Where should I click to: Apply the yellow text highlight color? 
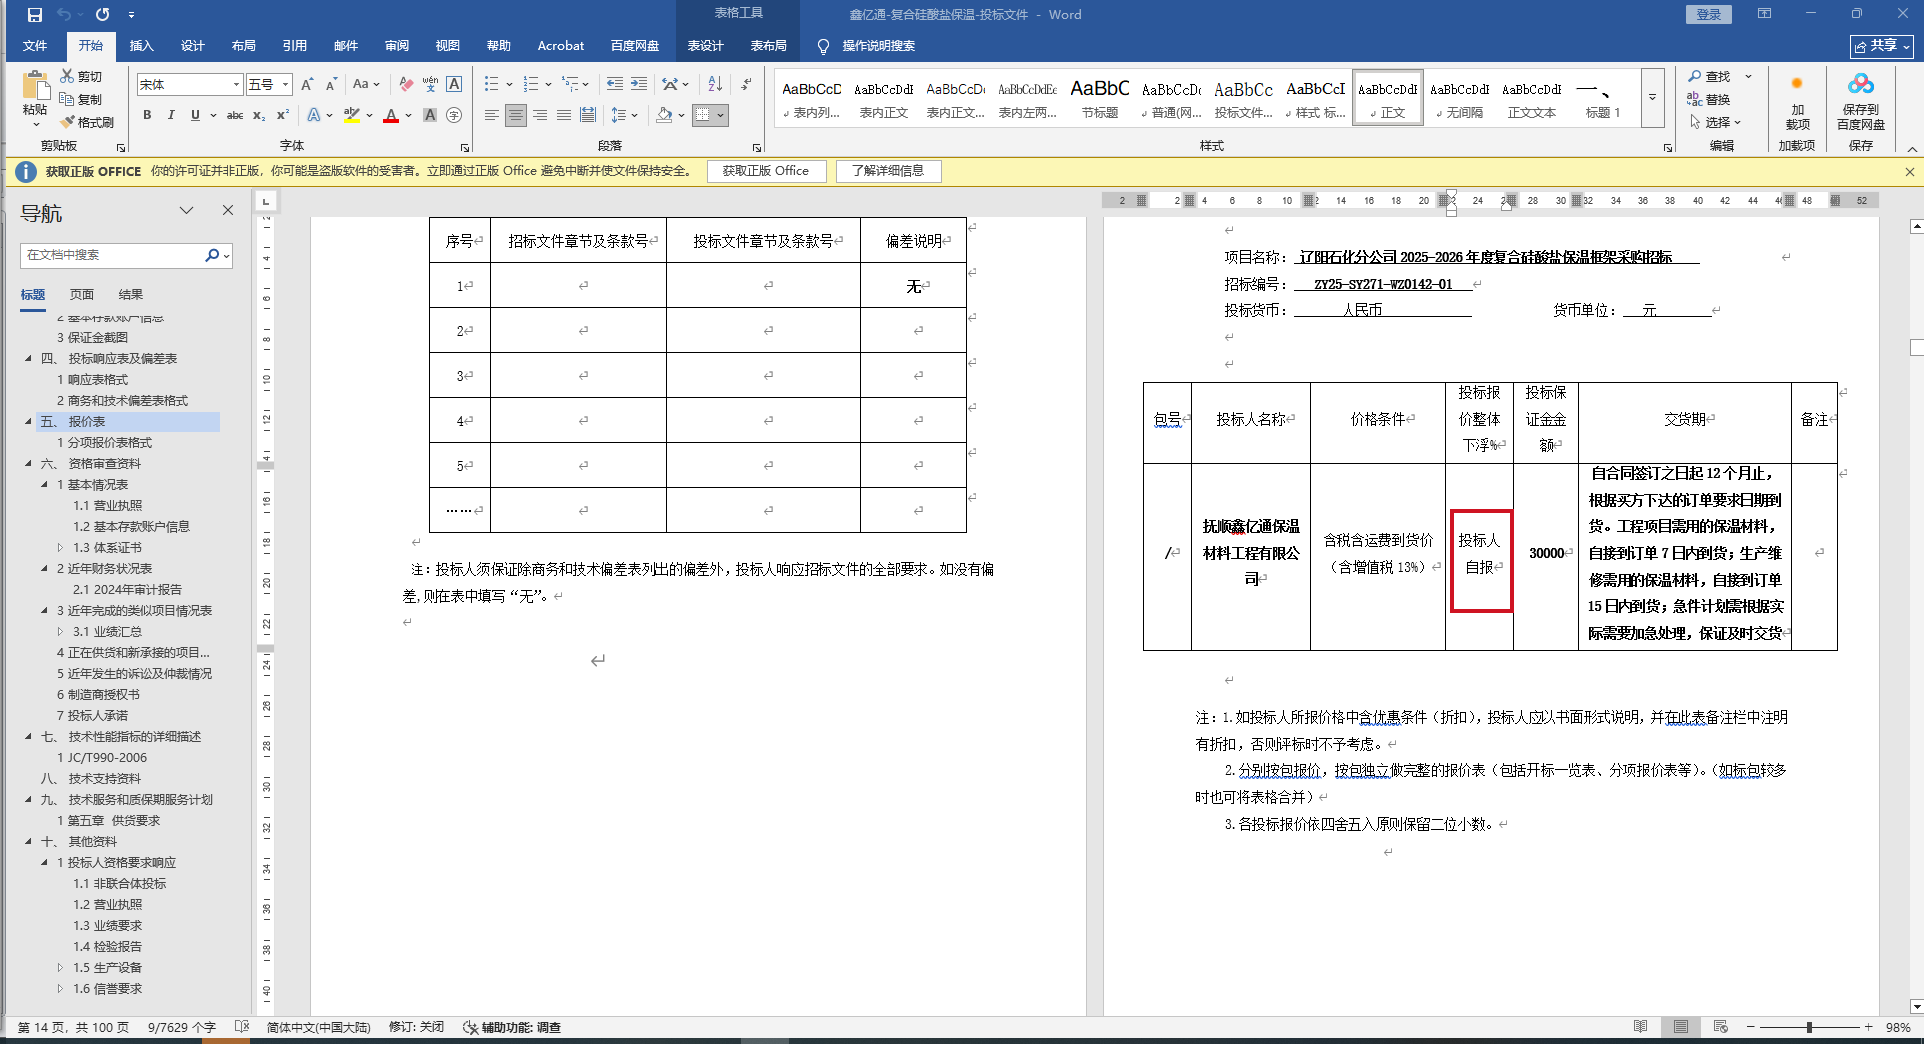click(351, 116)
